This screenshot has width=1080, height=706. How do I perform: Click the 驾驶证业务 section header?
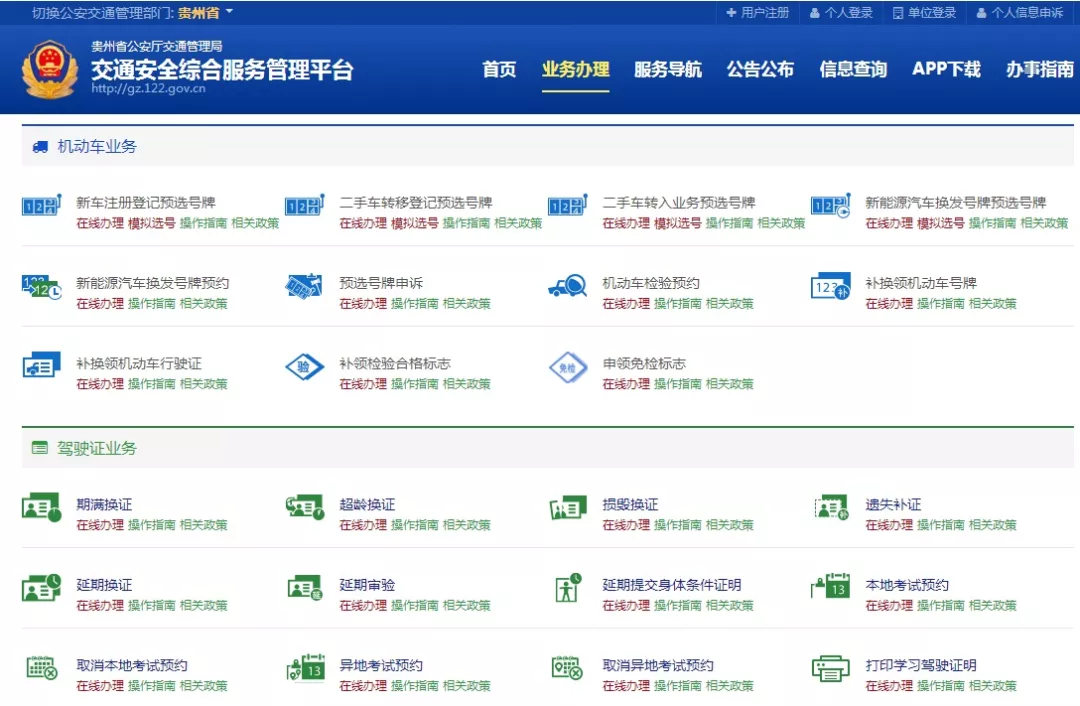tap(97, 449)
